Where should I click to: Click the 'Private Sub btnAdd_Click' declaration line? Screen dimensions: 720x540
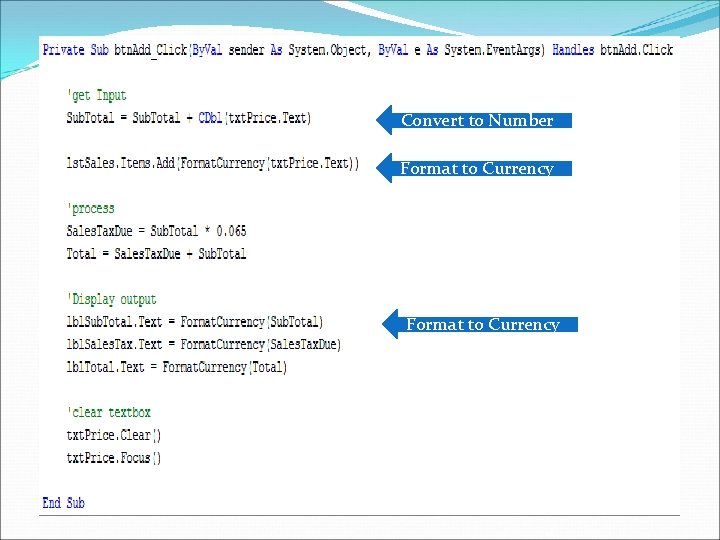(x=358, y=51)
